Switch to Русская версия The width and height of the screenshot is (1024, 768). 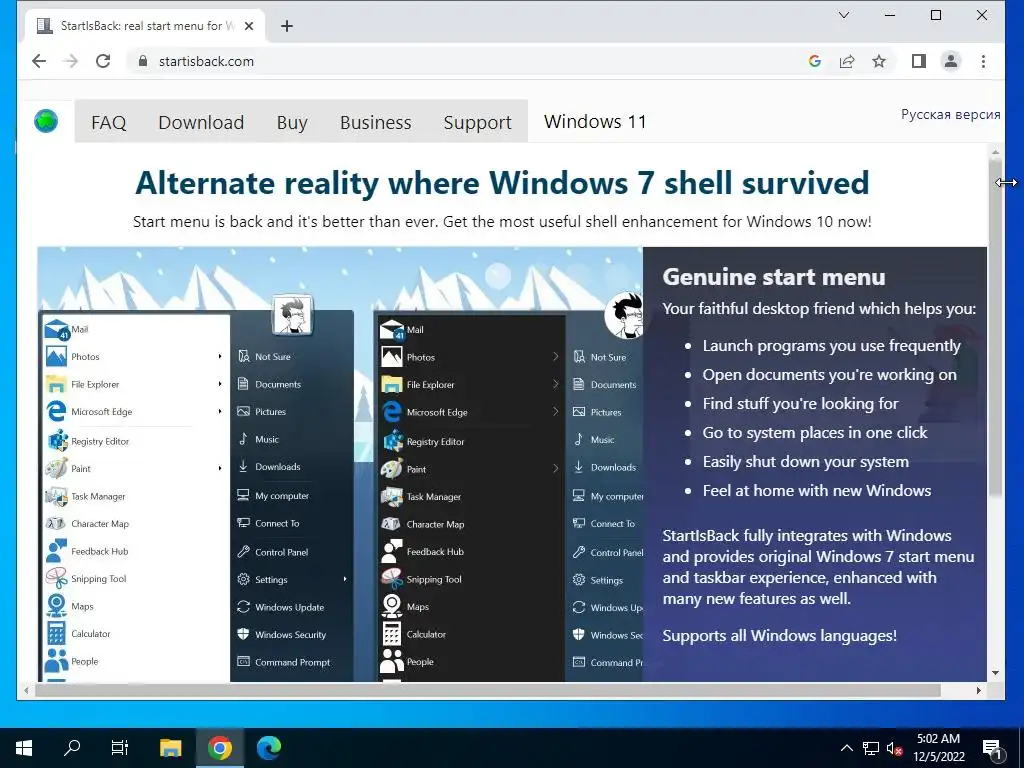(x=950, y=114)
